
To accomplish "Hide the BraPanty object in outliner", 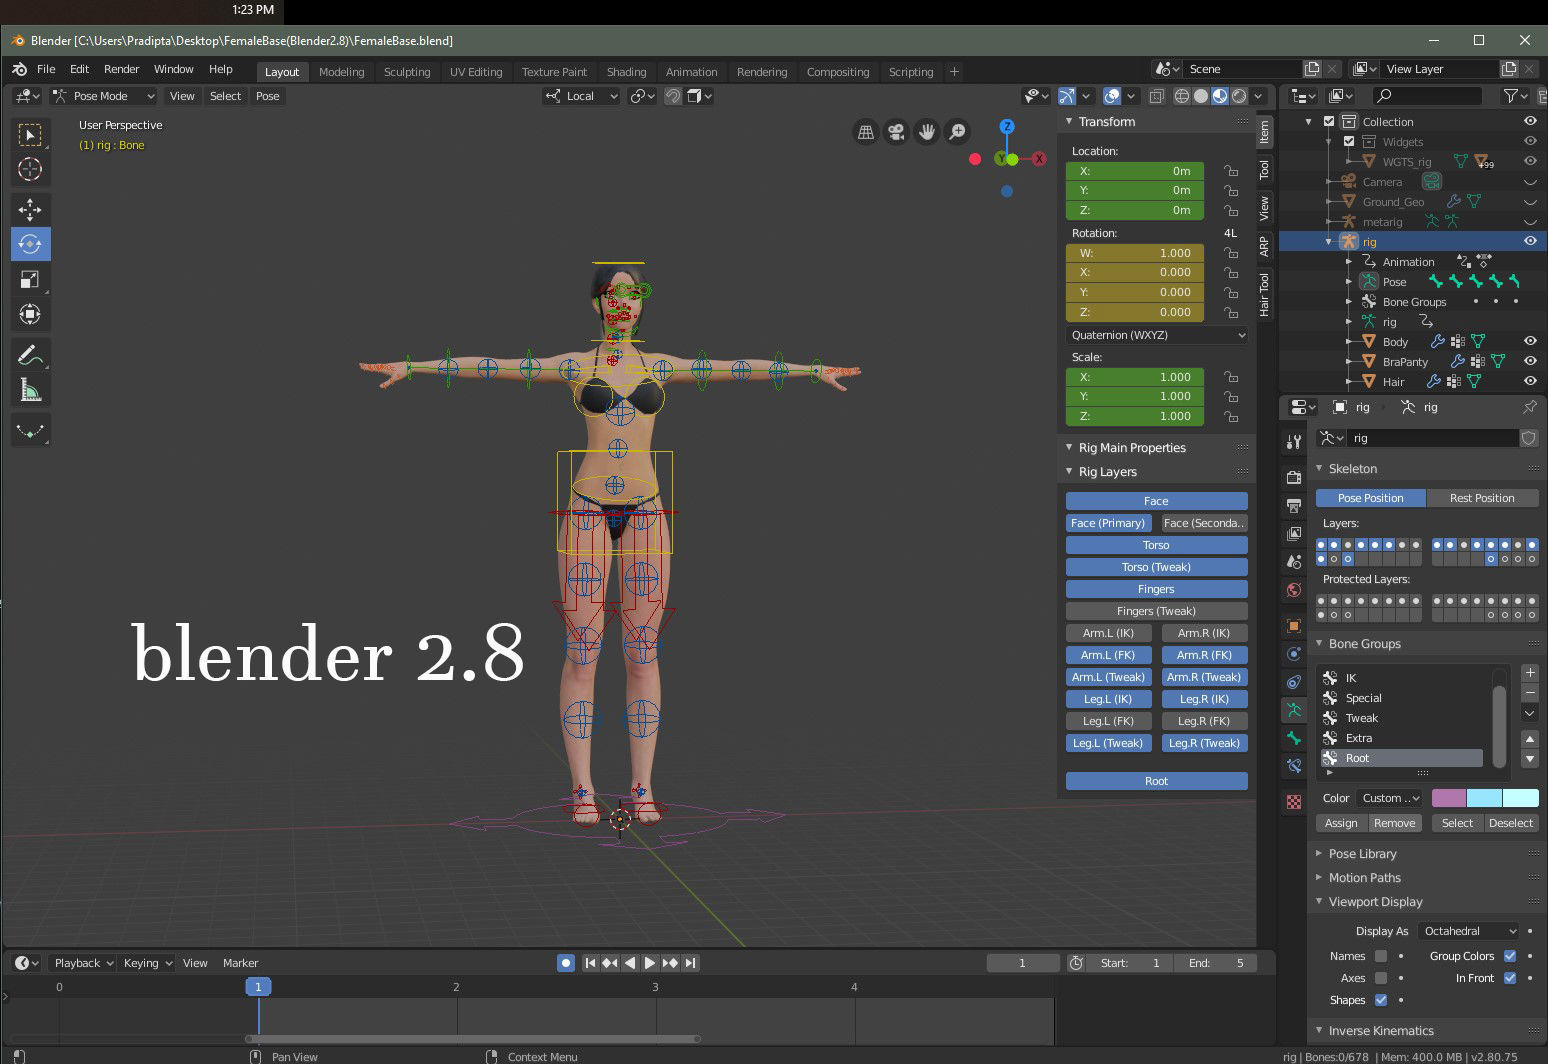I will (x=1530, y=361).
